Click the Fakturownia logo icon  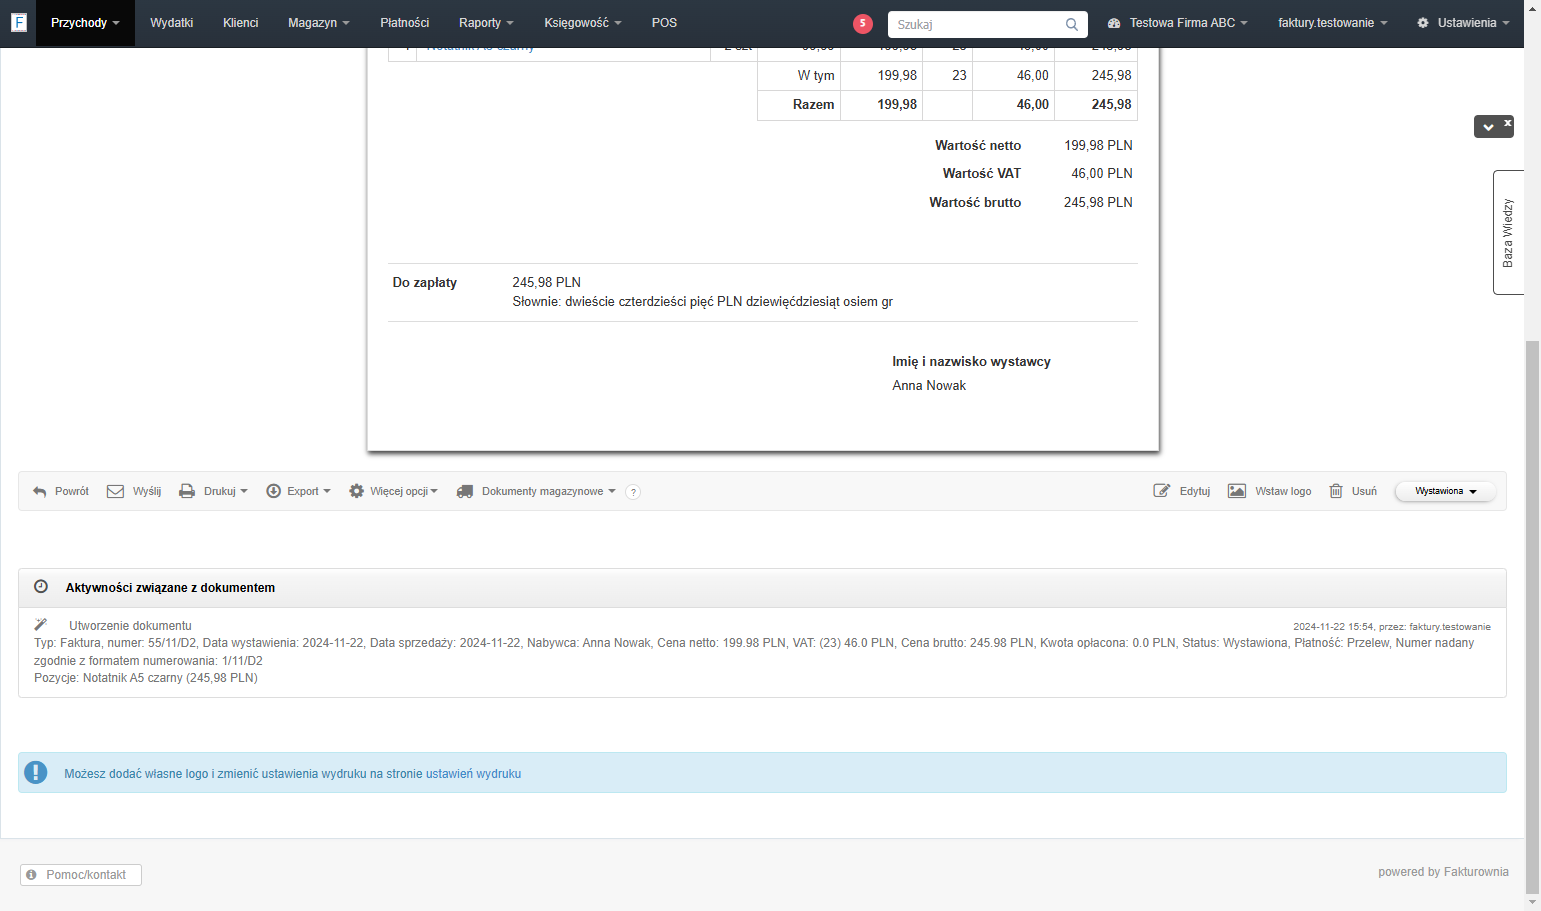pyautogui.click(x=18, y=22)
